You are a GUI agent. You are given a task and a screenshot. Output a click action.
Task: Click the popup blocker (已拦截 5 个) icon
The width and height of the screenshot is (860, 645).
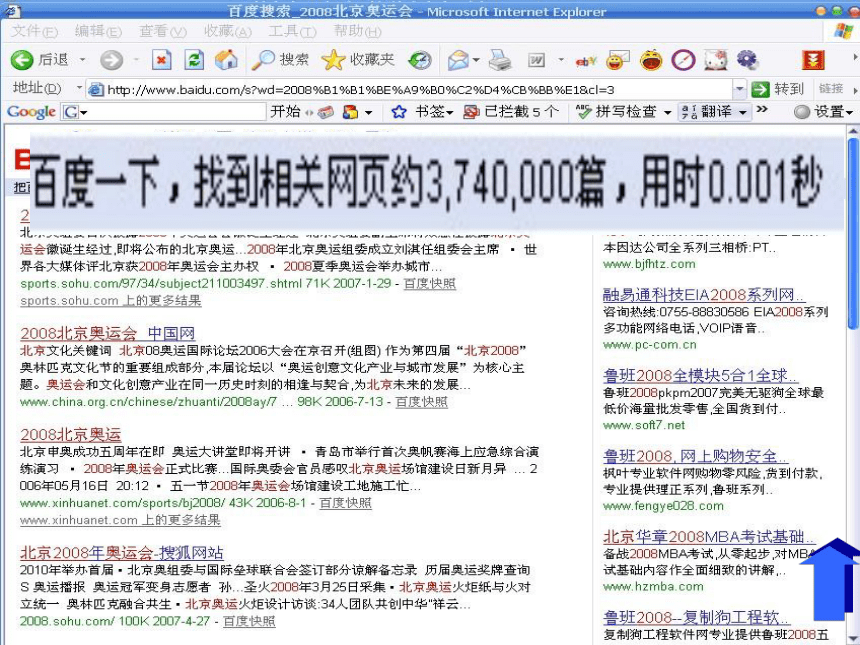coord(471,112)
